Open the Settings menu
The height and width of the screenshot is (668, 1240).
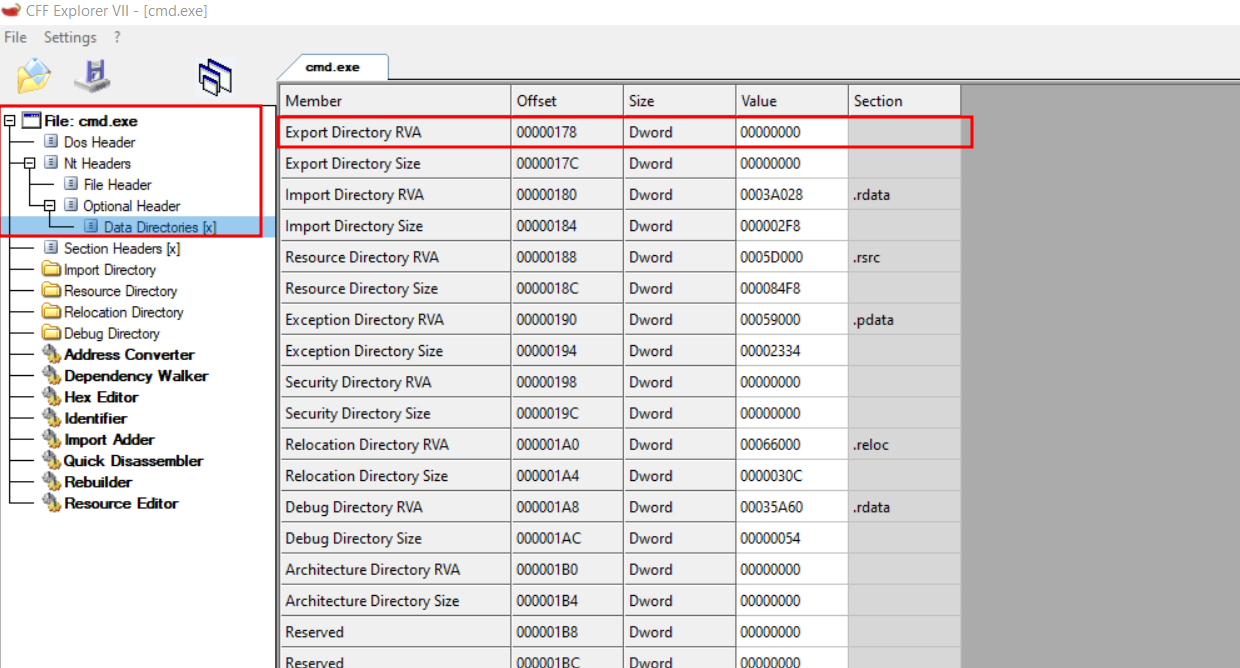pos(70,37)
